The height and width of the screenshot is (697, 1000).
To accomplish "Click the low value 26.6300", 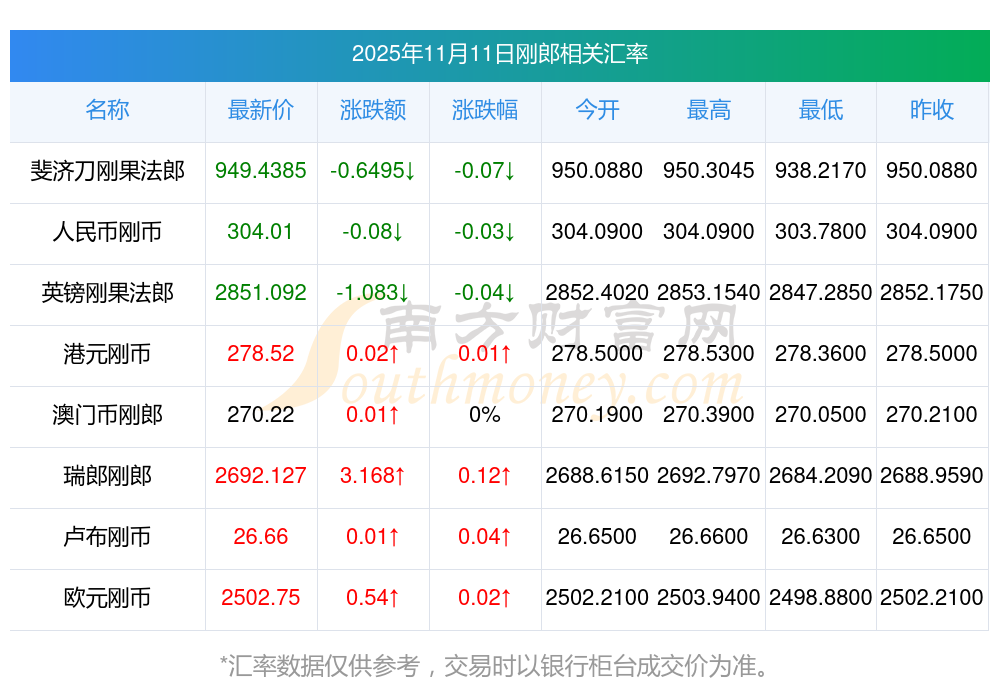I will (x=821, y=536).
